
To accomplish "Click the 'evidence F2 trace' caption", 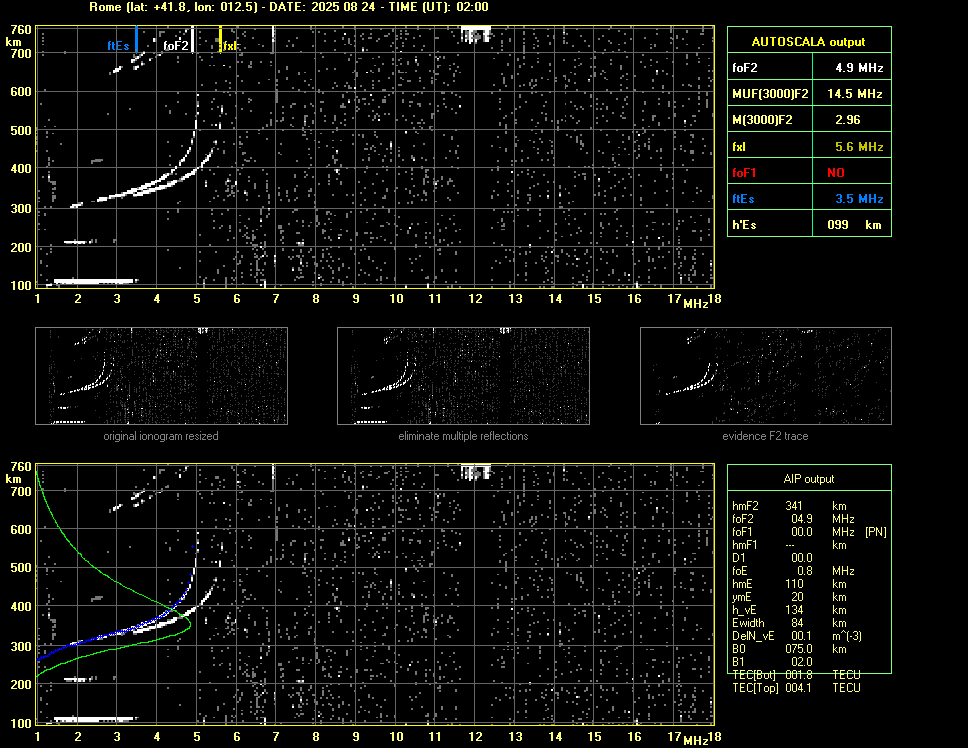I will 766,436.
